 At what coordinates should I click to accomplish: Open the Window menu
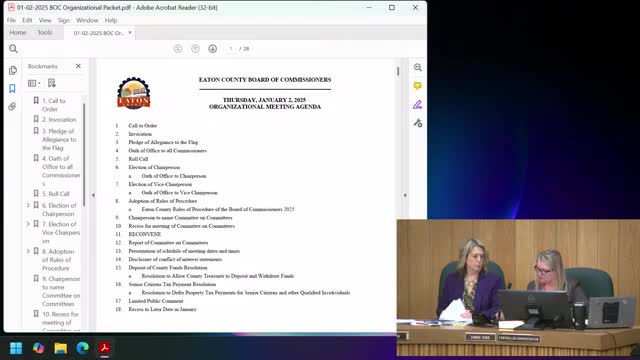pyautogui.click(x=87, y=20)
